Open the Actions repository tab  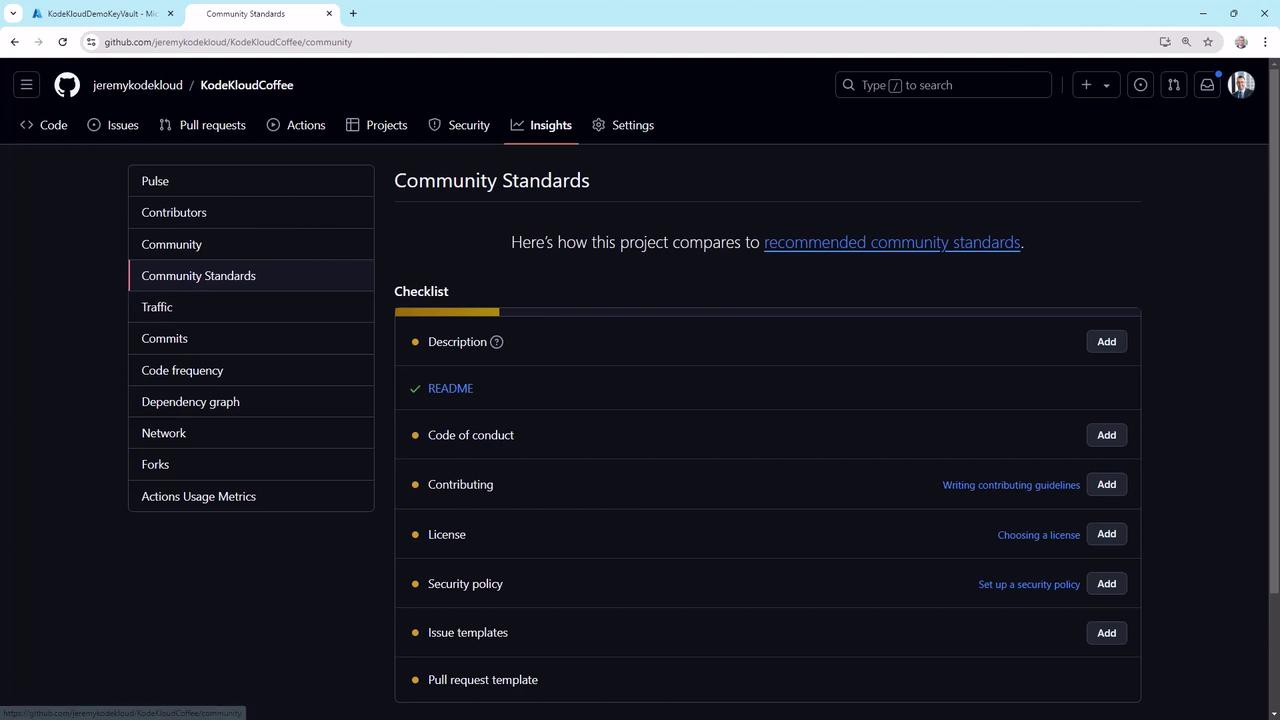point(296,125)
